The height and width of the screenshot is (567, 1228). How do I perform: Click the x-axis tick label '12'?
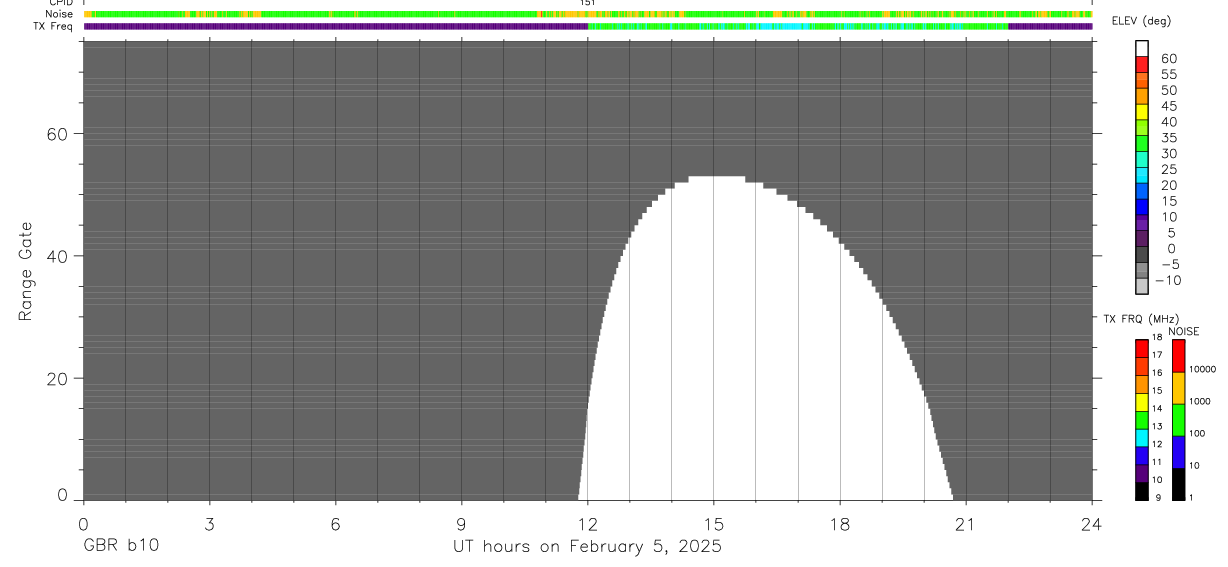(x=587, y=524)
